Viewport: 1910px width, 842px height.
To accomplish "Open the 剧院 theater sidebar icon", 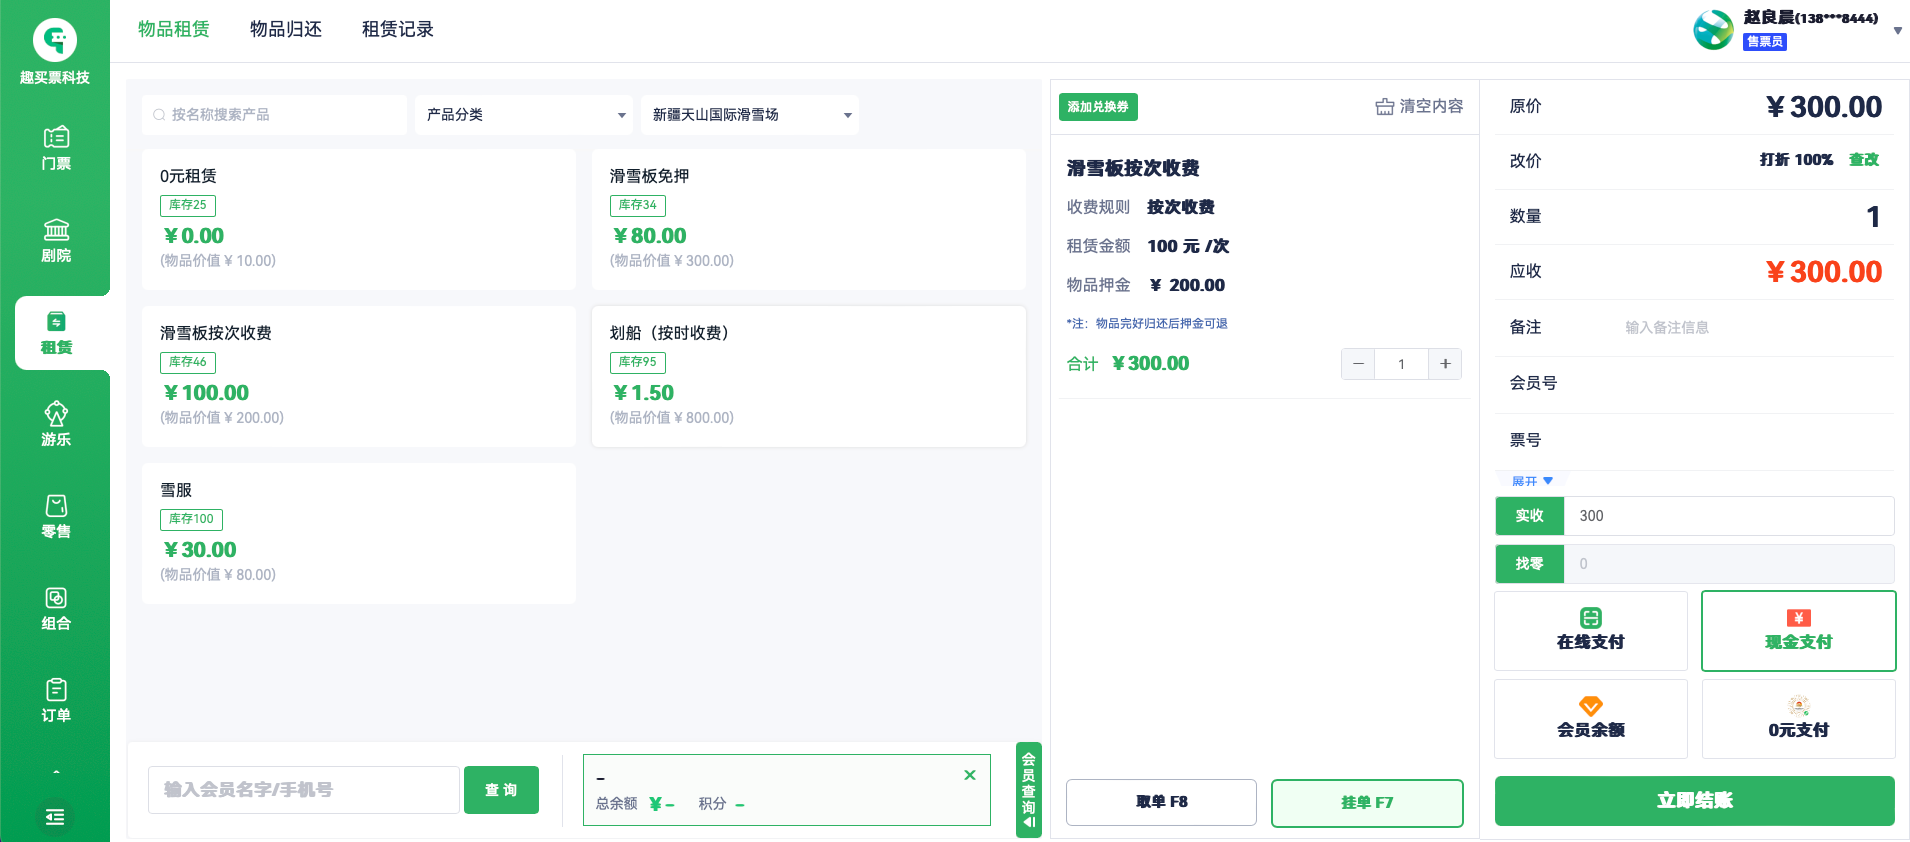I will [x=56, y=240].
